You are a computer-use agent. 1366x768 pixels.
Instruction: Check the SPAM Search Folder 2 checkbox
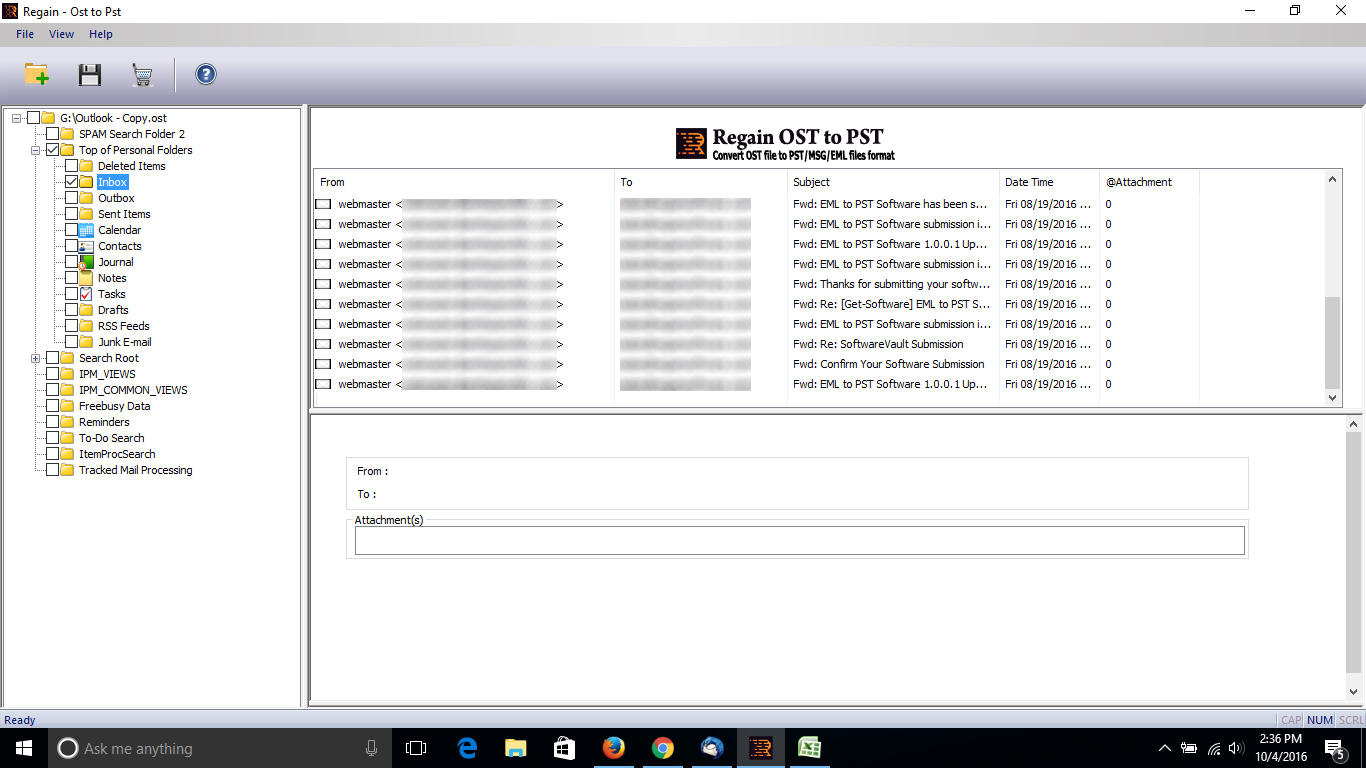53,134
